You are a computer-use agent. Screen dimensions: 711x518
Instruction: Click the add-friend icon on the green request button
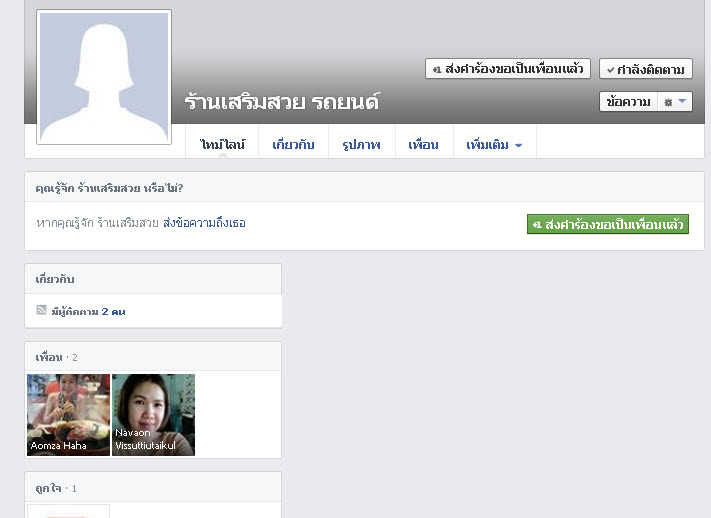(537, 225)
